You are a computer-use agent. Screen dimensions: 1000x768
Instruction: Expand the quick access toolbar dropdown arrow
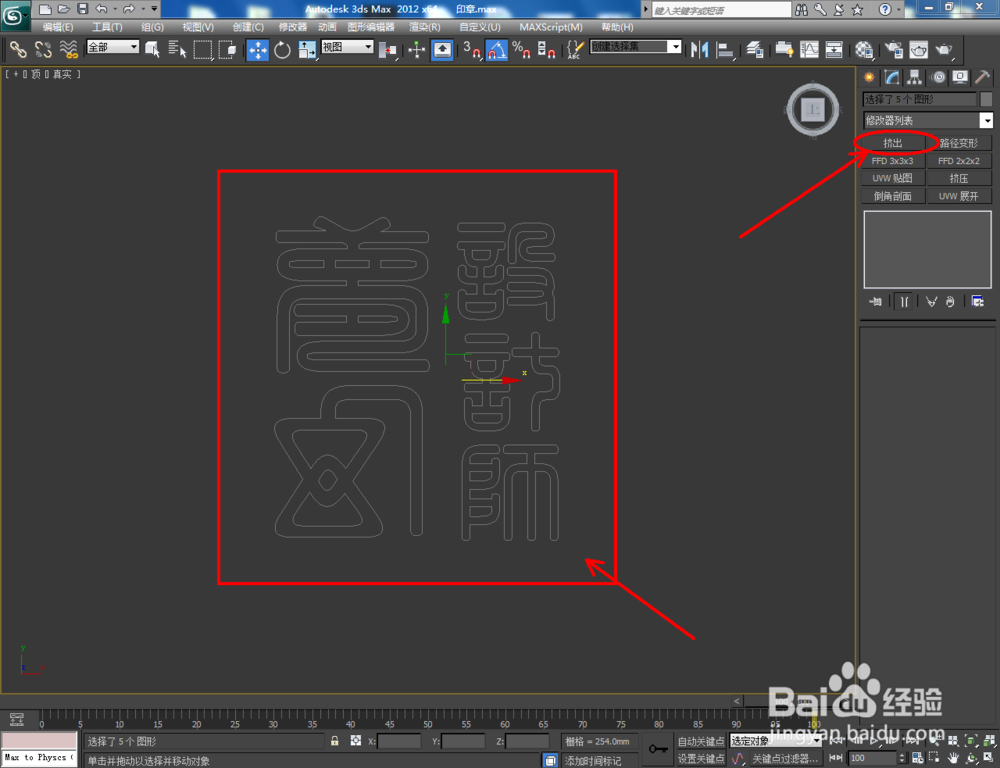coord(154,9)
